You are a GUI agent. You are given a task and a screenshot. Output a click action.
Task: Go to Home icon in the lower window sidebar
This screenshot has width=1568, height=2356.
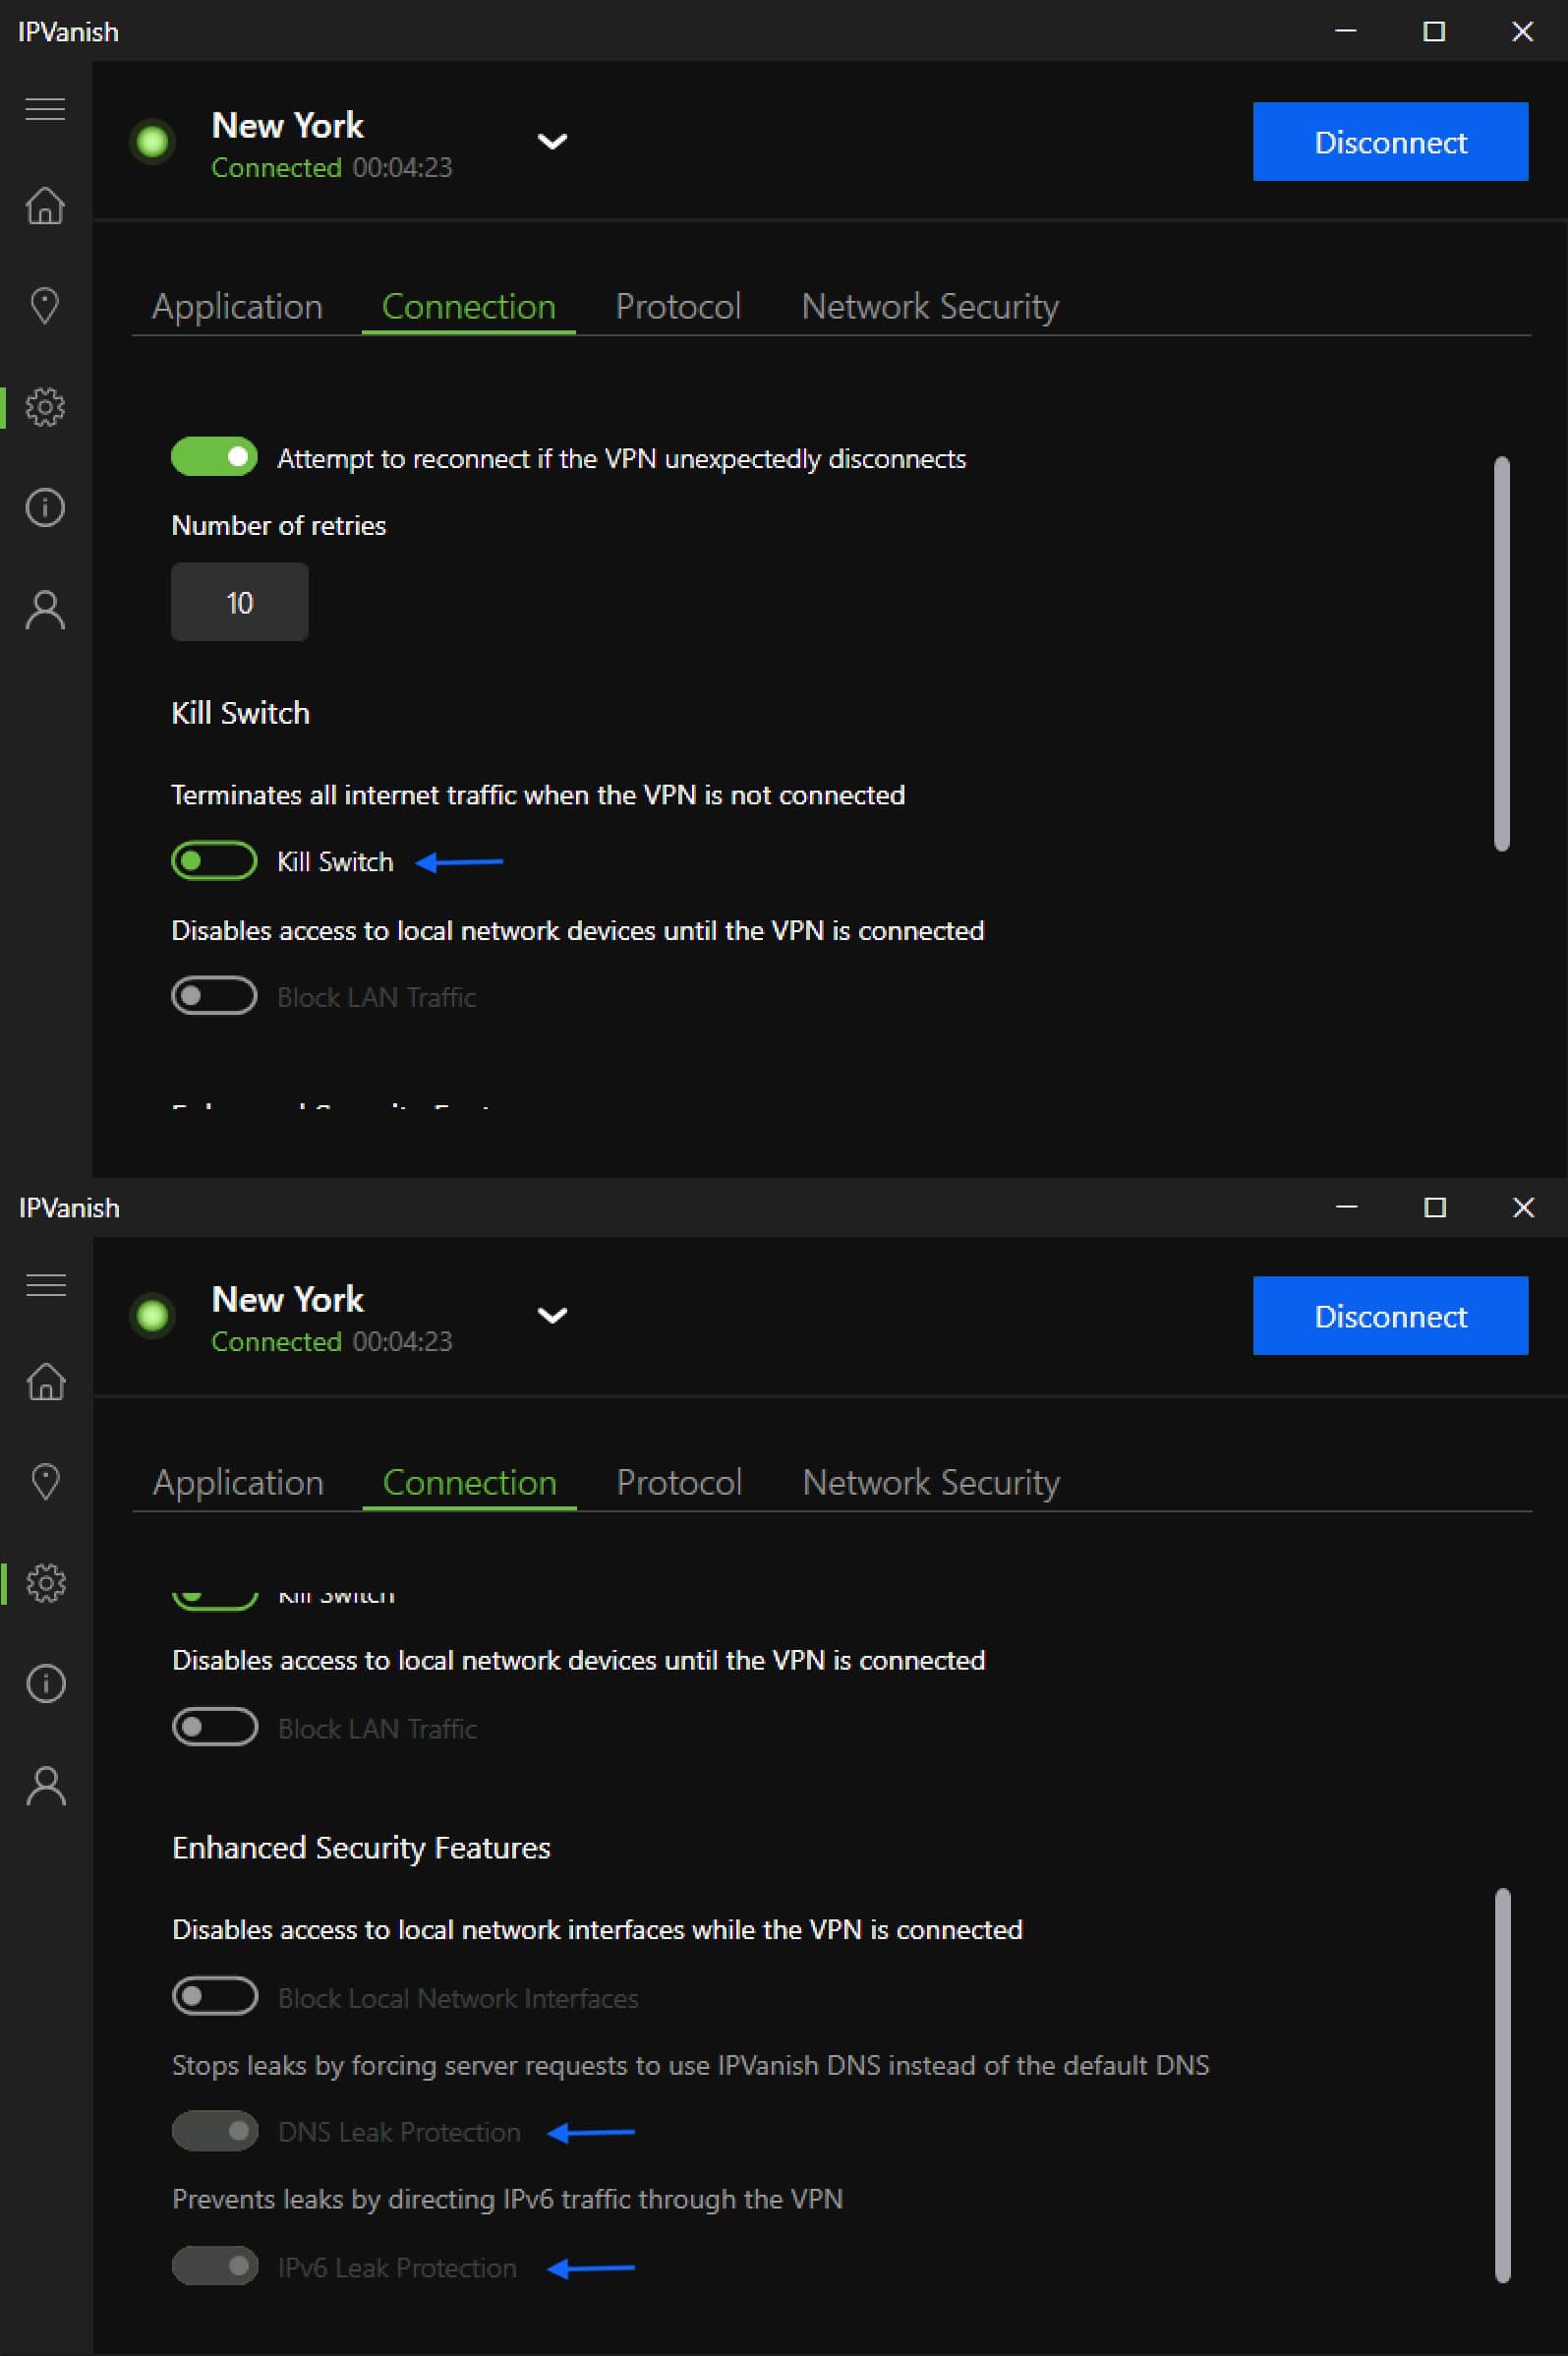(46, 1382)
